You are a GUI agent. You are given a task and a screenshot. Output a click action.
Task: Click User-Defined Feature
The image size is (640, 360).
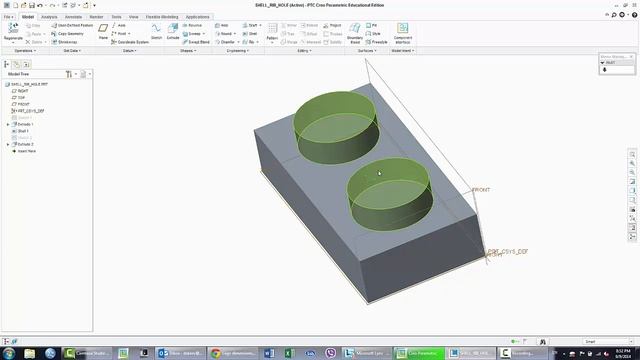(x=72, y=25)
